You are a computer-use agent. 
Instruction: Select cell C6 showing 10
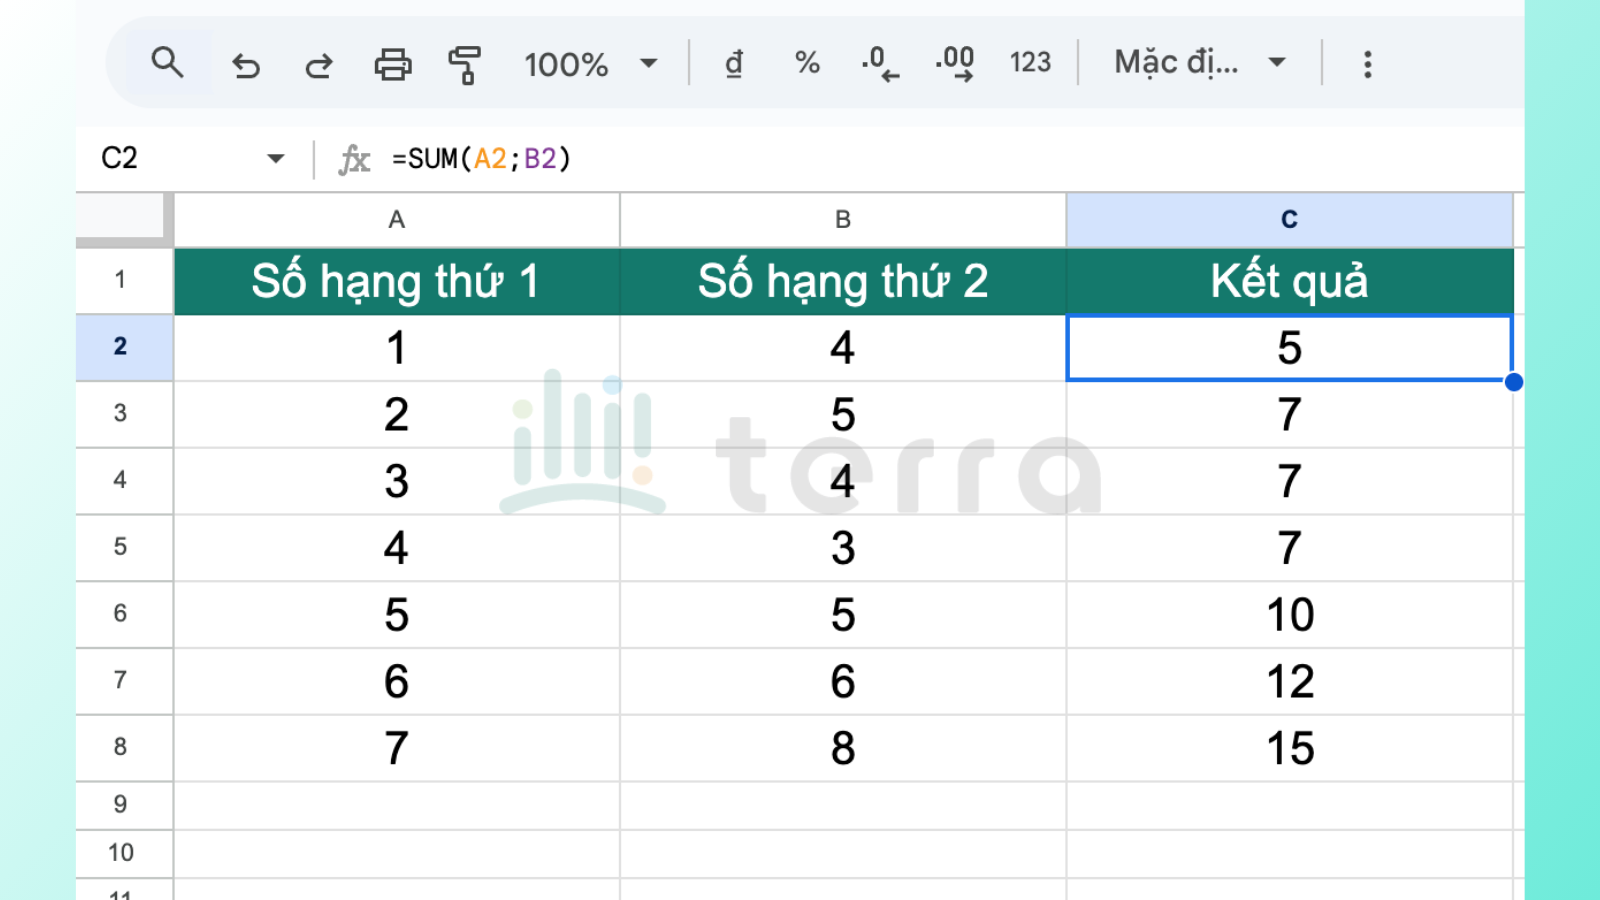tap(1290, 614)
